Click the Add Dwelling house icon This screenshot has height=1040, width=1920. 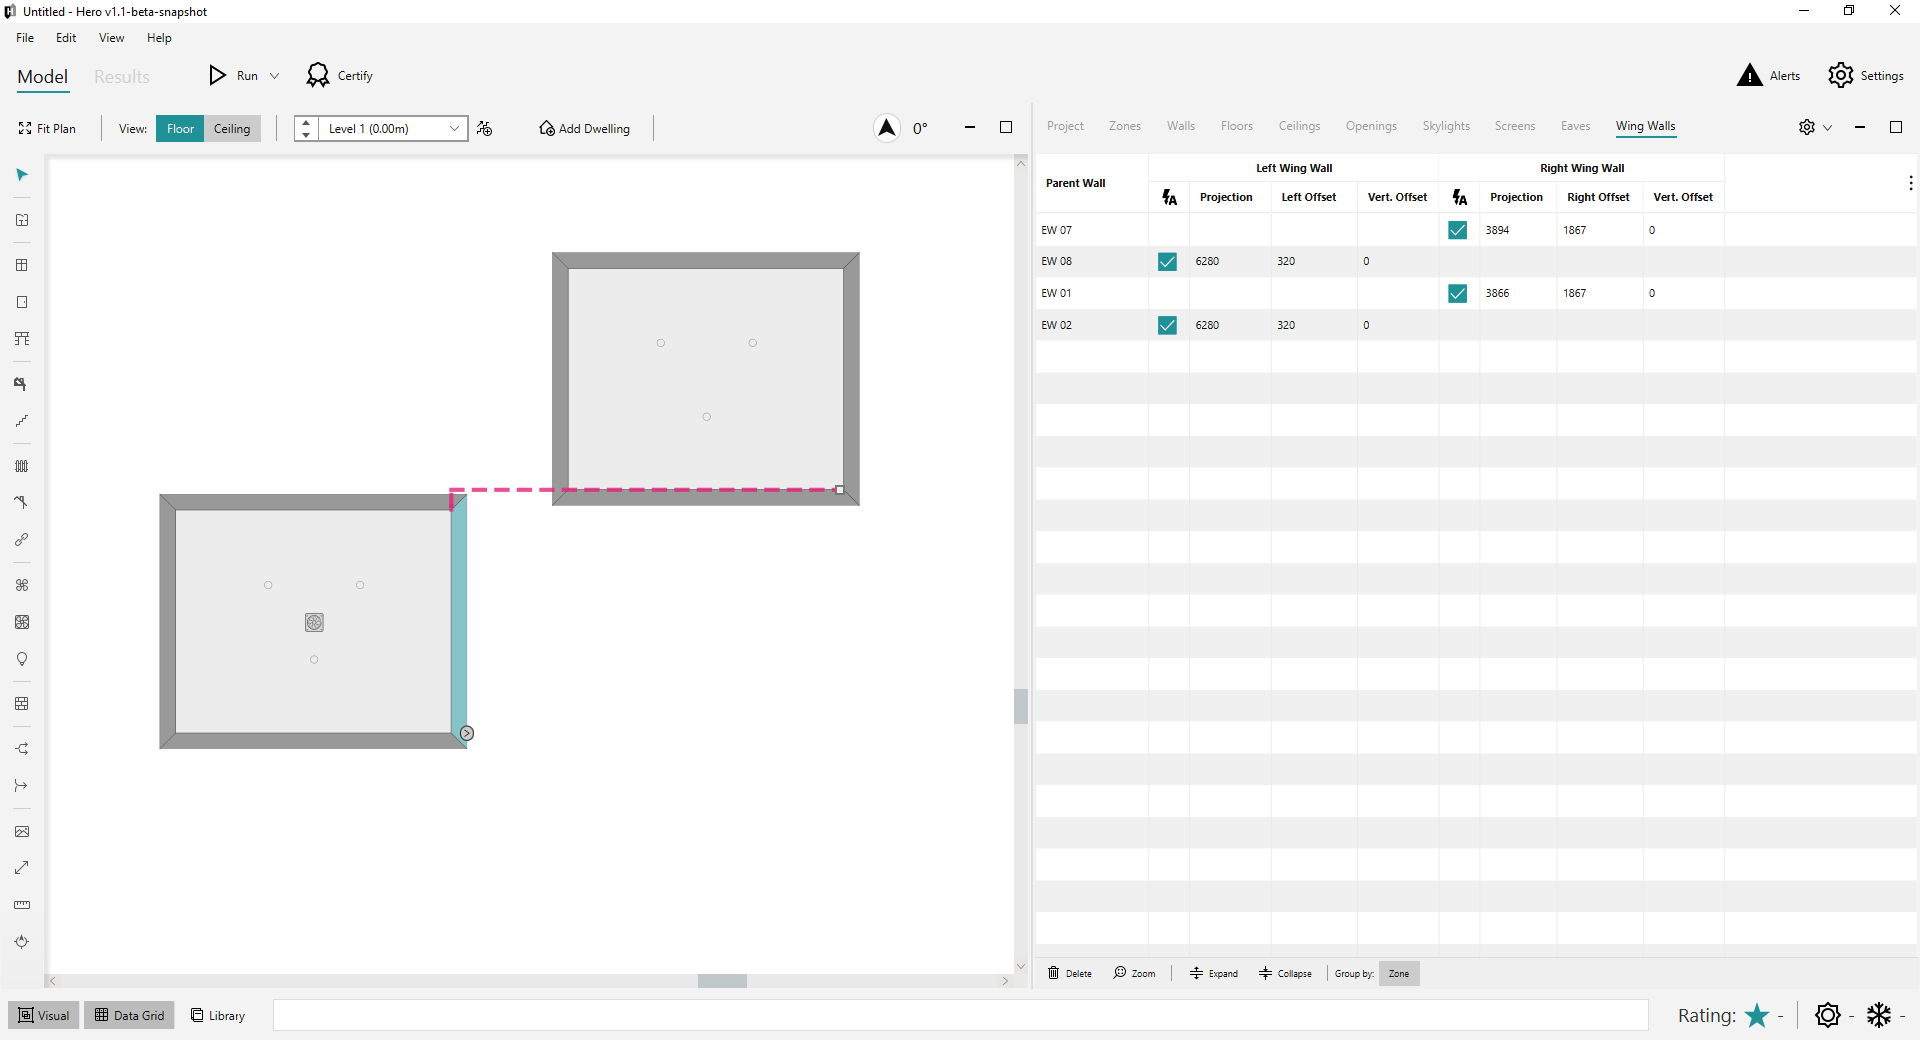[547, 128]
